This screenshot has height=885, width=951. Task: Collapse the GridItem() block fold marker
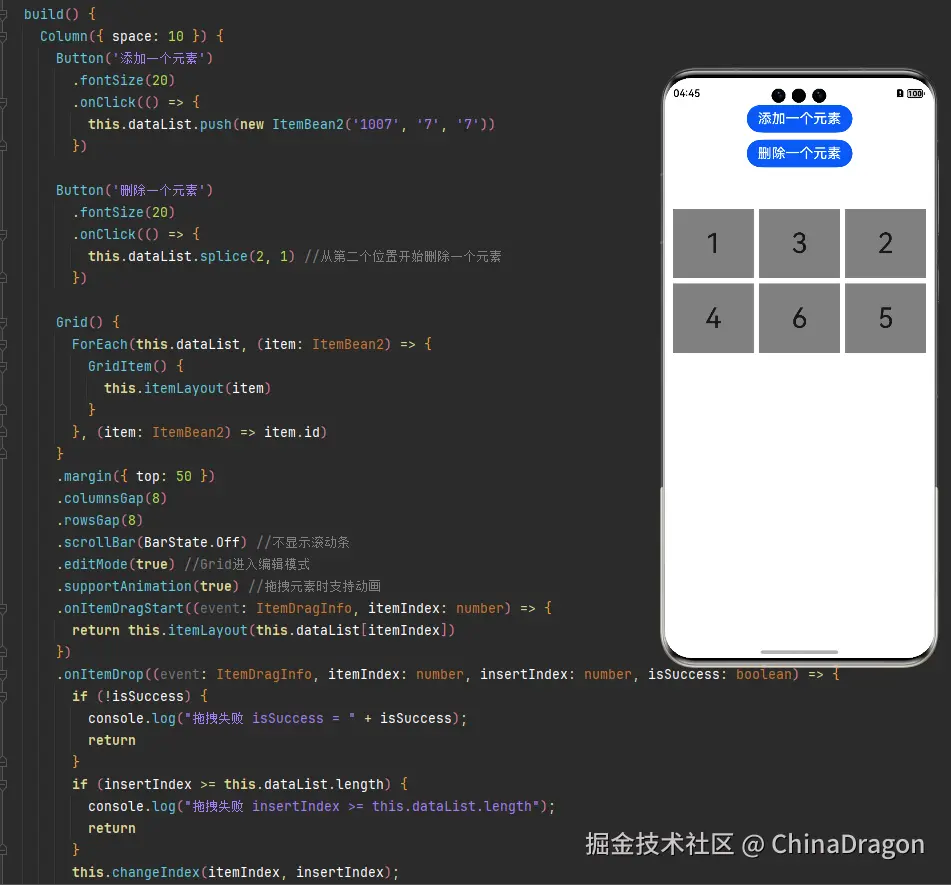3,366
